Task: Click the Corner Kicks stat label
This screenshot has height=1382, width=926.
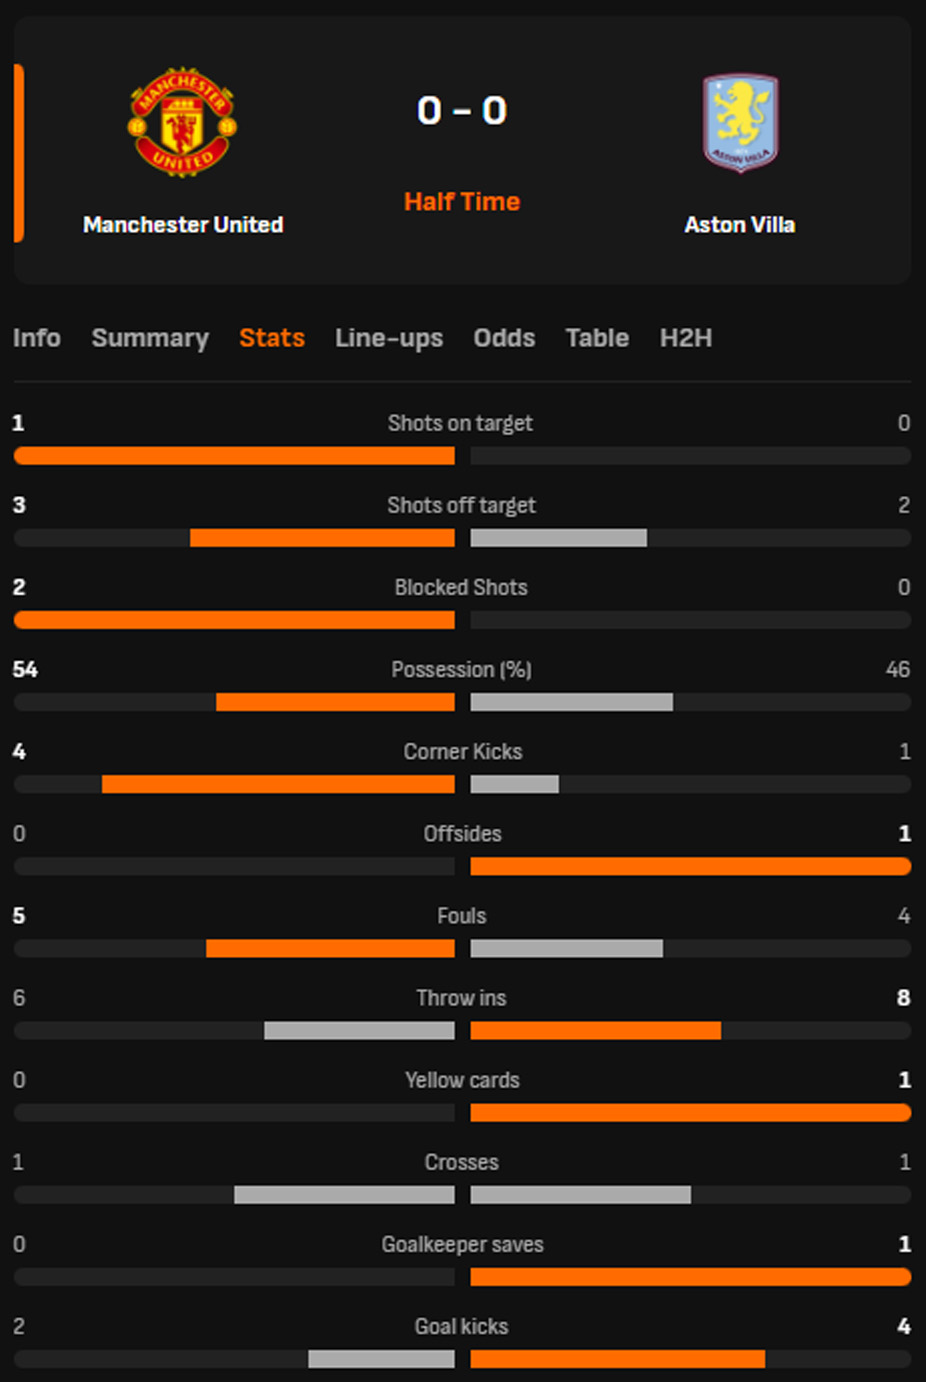Action: pyautogui.click(x=463, y=752)
